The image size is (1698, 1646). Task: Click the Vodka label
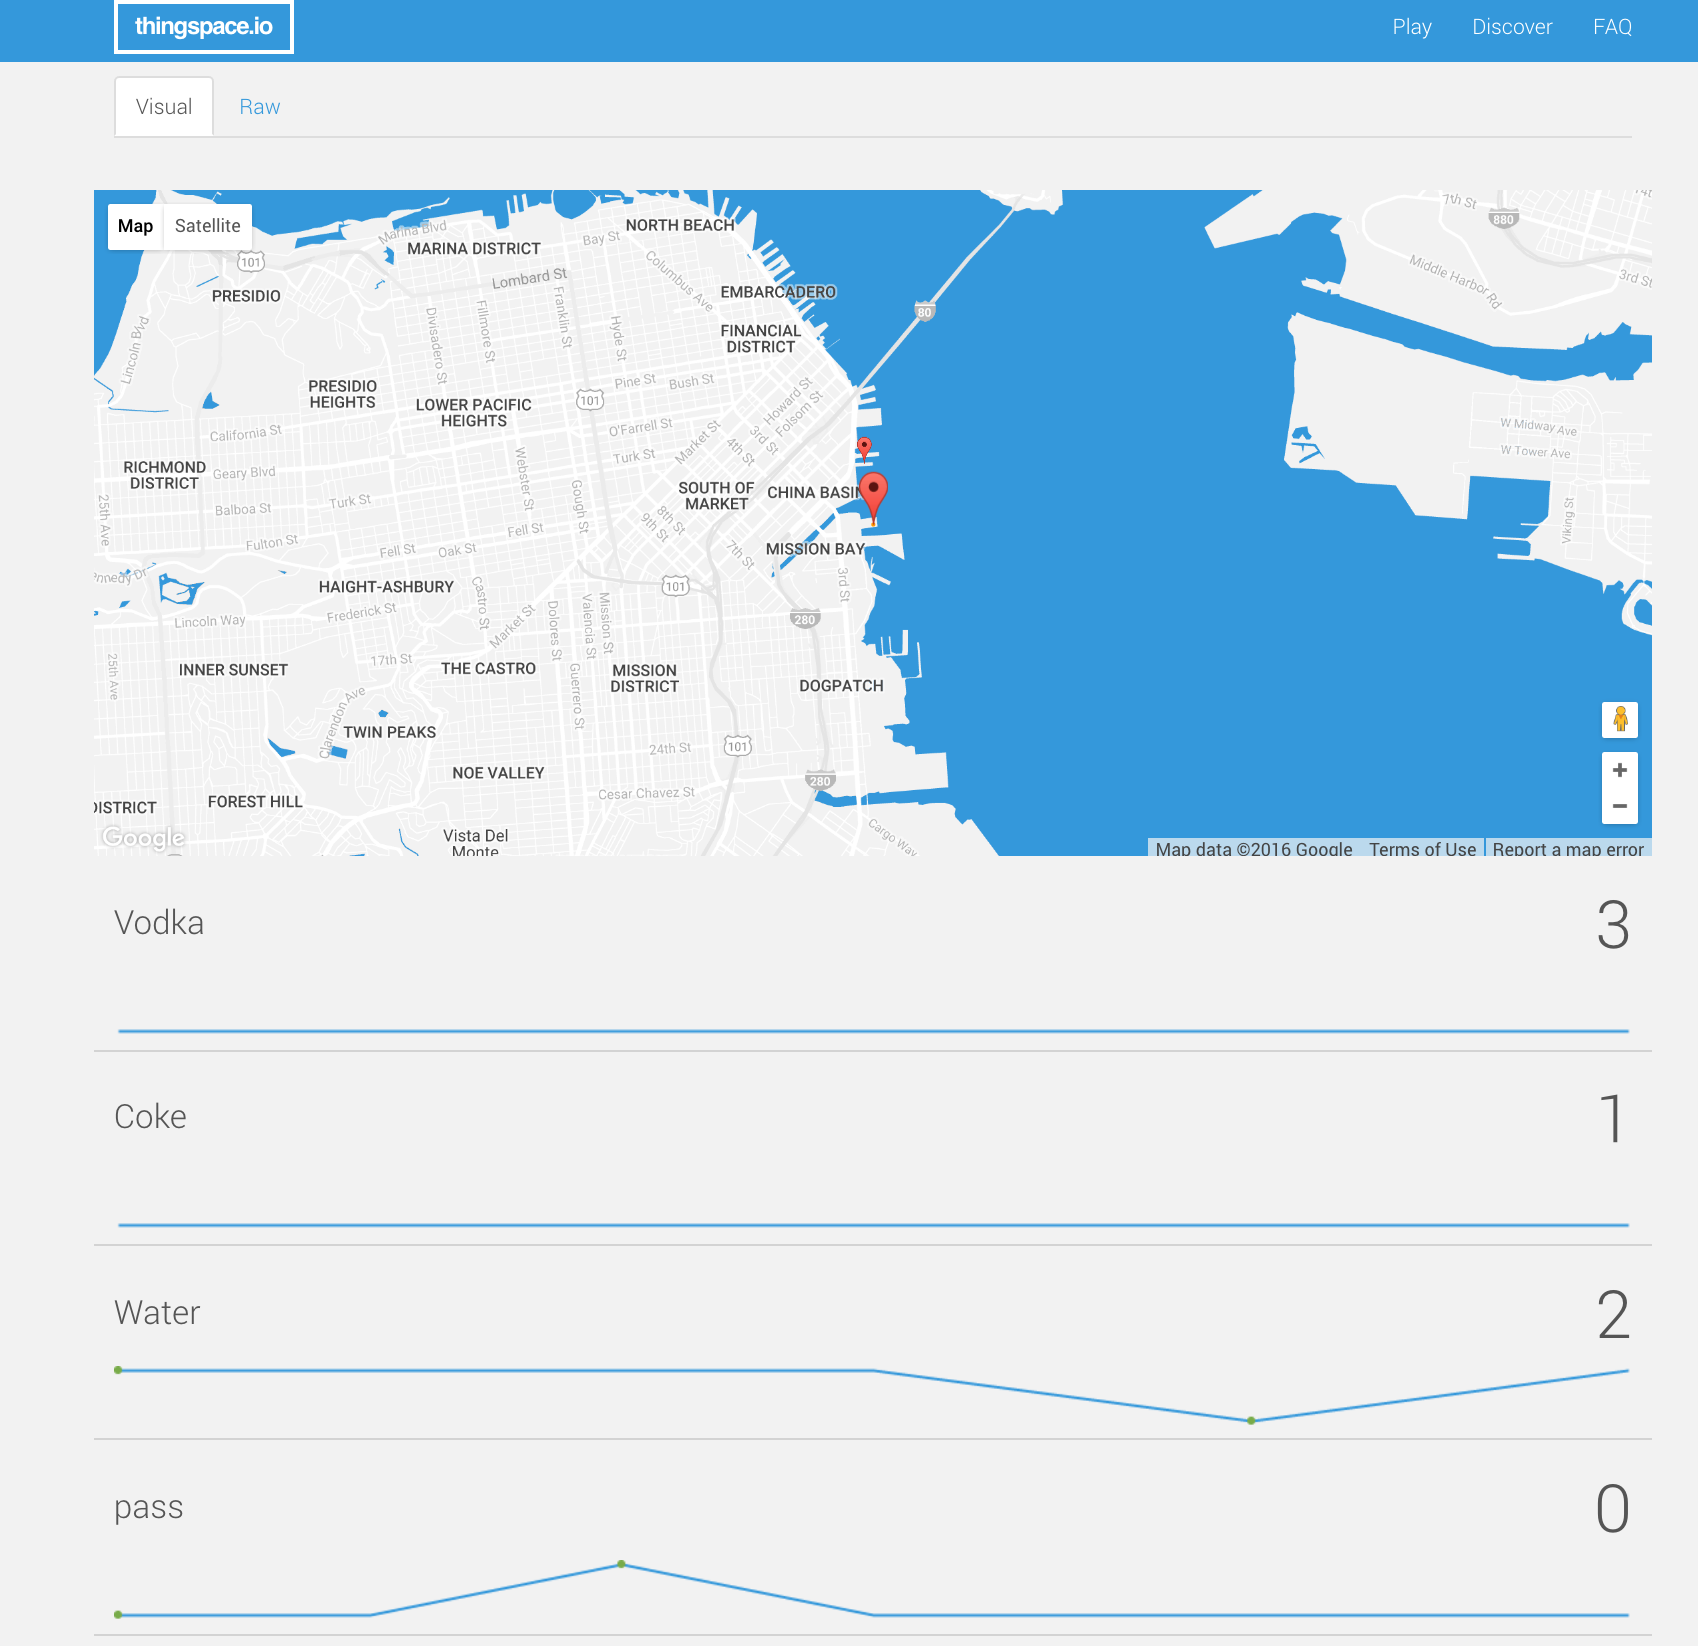(159, 922)
